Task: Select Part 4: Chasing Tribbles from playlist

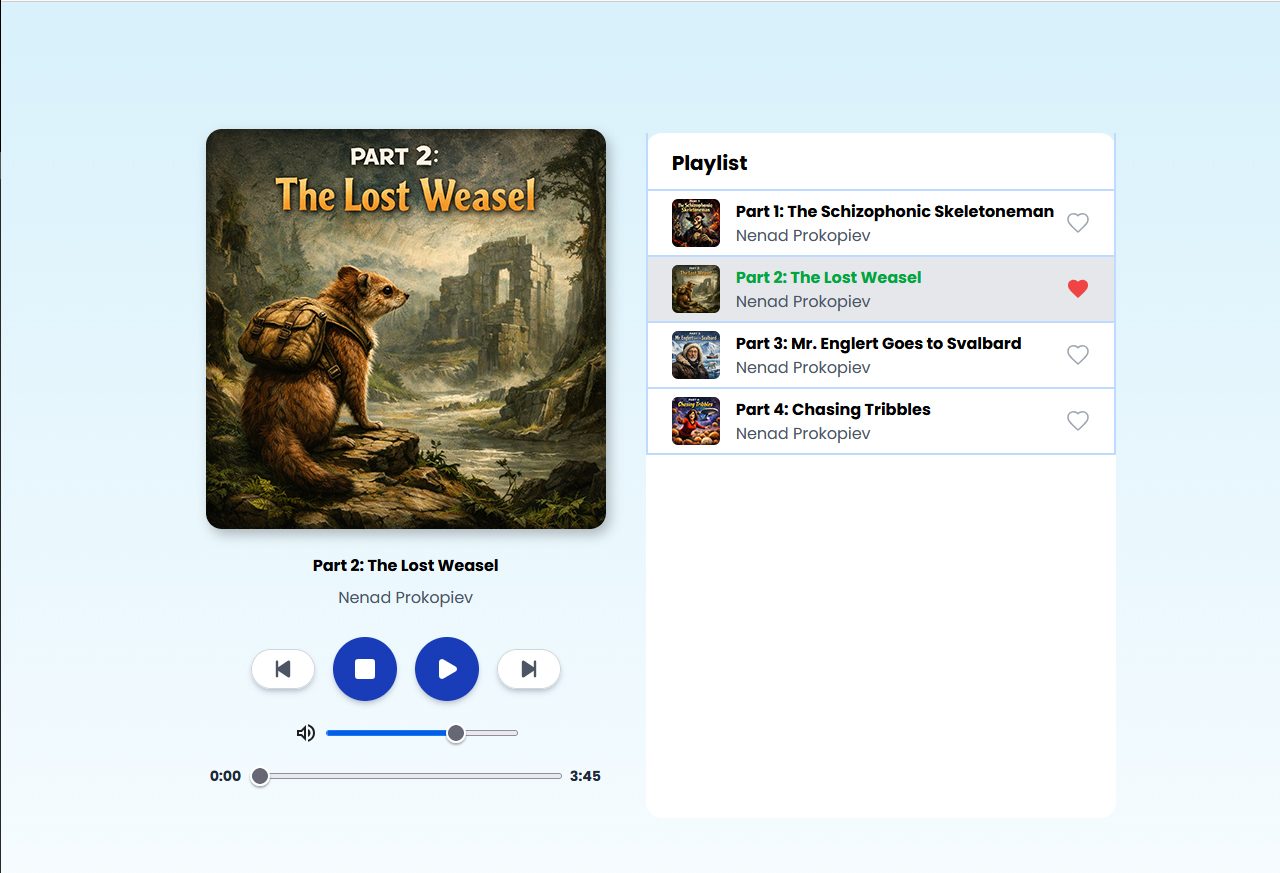Action: click(x=832, y=409)
